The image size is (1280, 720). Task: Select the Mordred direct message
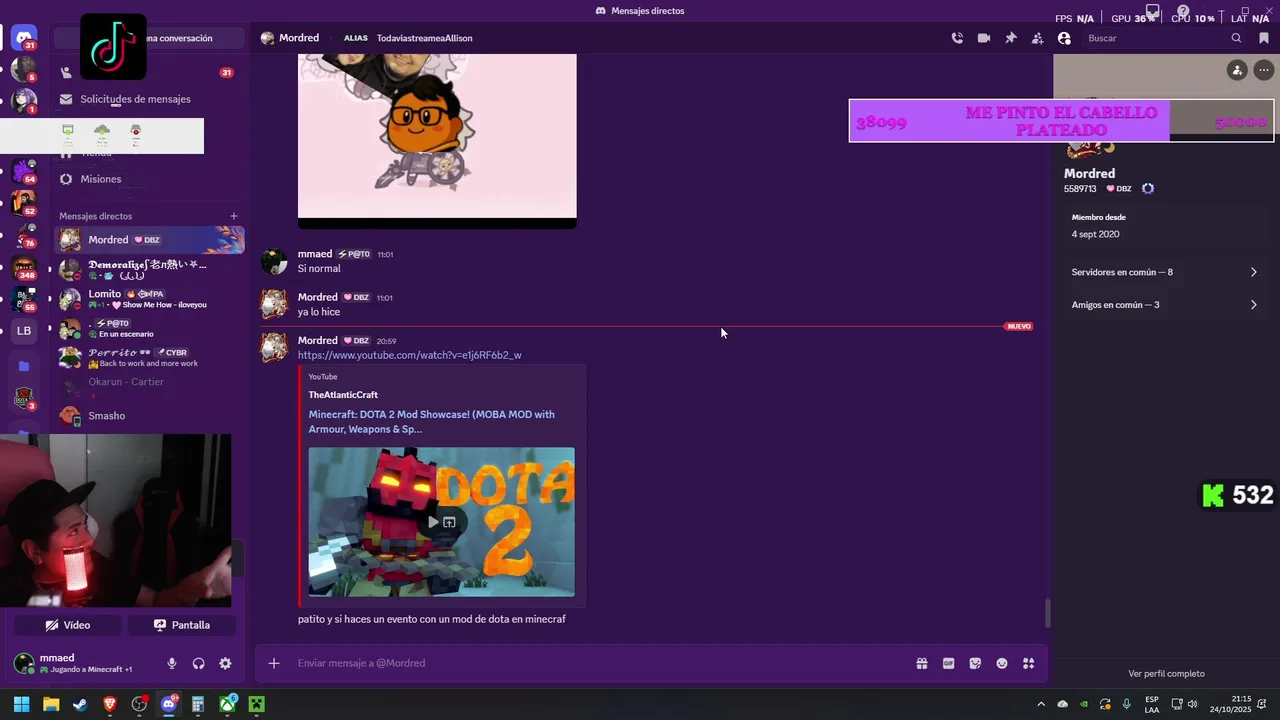[150, 240]
